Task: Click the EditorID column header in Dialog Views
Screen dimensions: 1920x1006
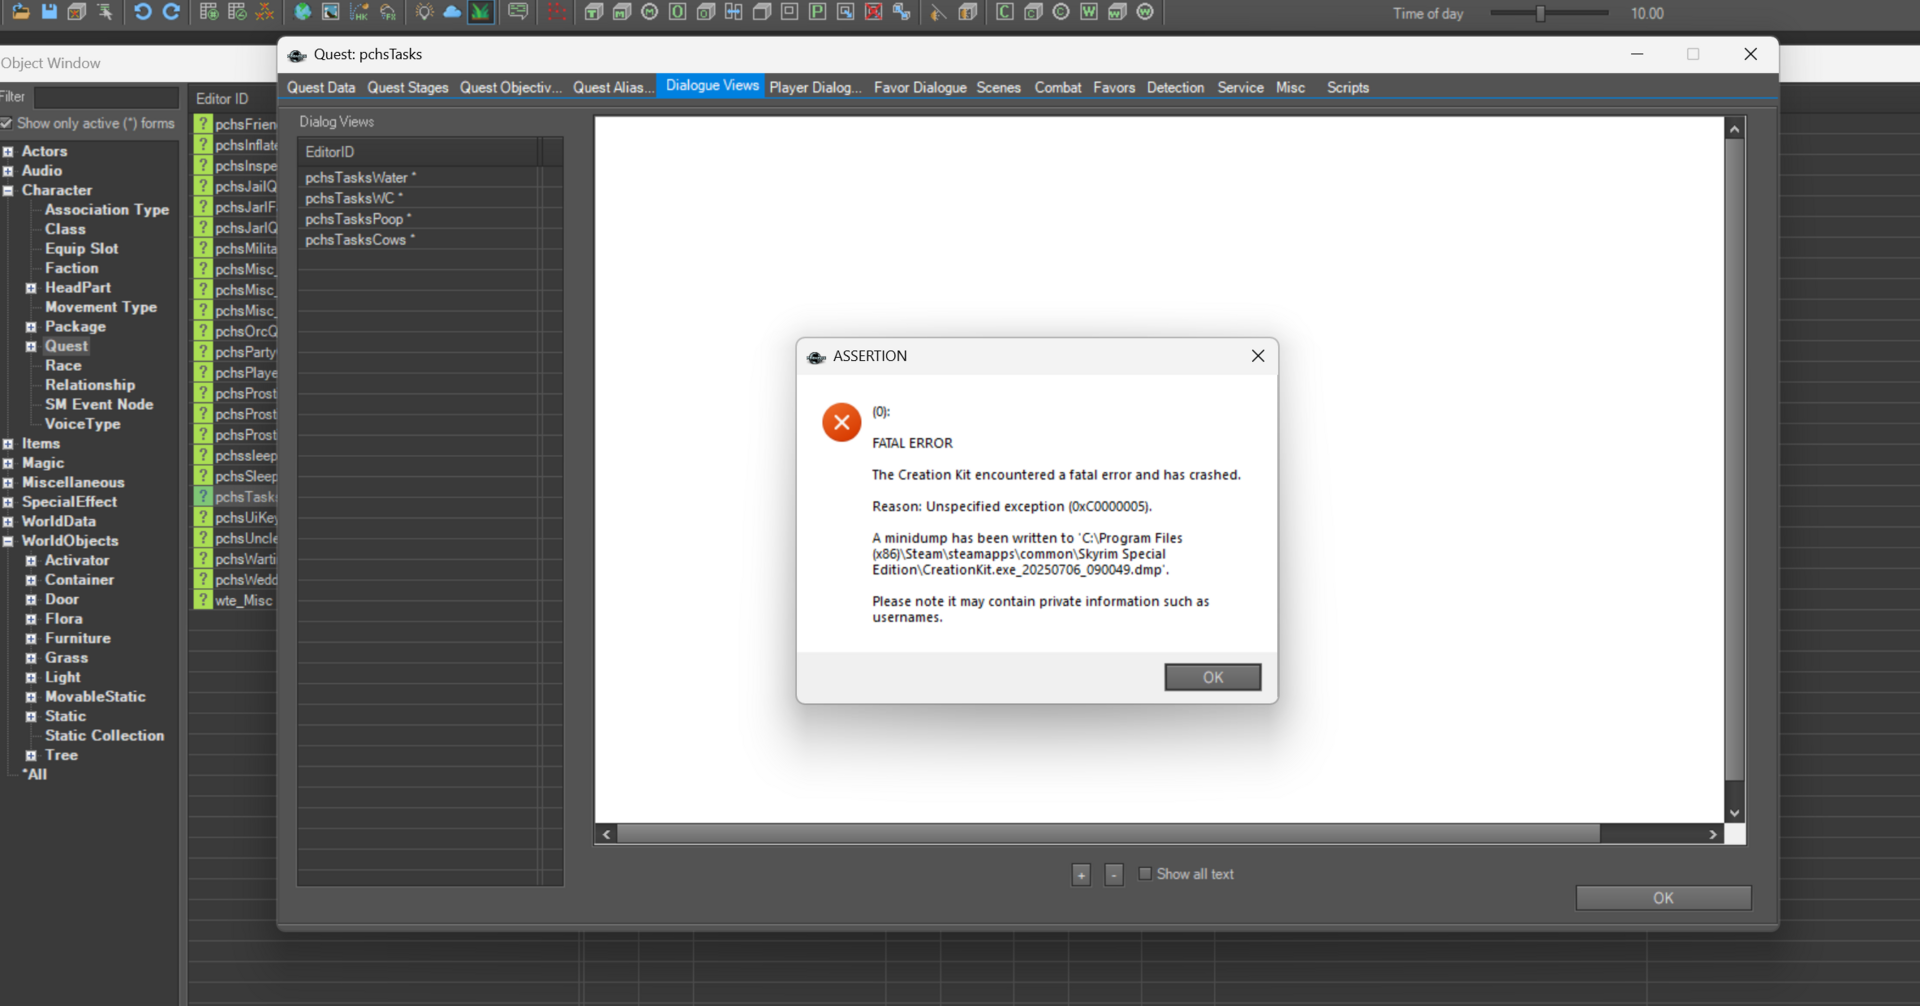Action: 420,152
